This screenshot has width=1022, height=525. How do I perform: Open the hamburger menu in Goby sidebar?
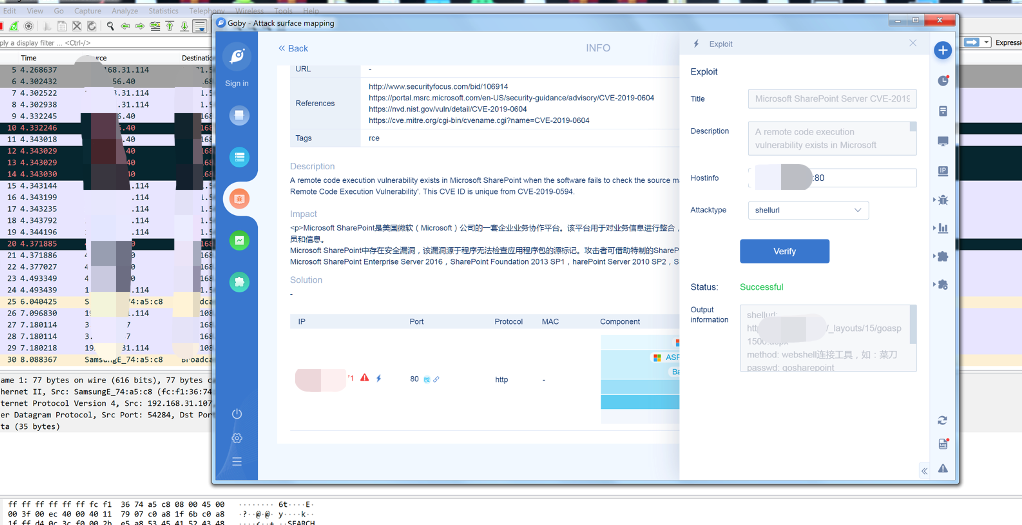[237, 462]
